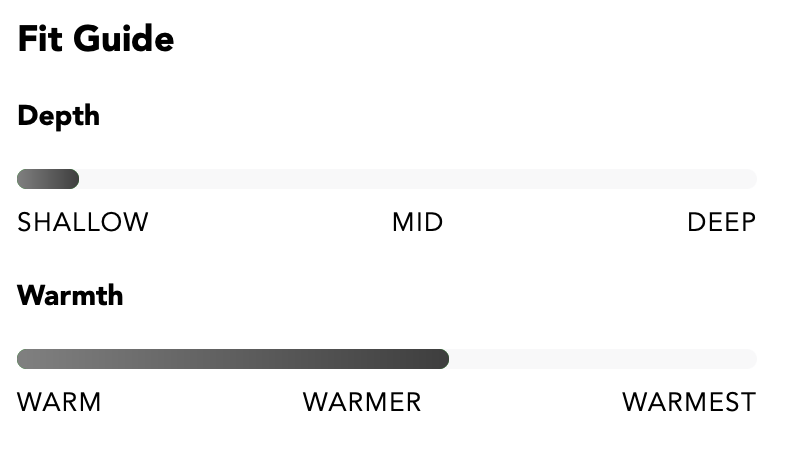Click Depth bar's light track just after fill
The height and width of the screenshot is (458, 794).
coord(91,179)
